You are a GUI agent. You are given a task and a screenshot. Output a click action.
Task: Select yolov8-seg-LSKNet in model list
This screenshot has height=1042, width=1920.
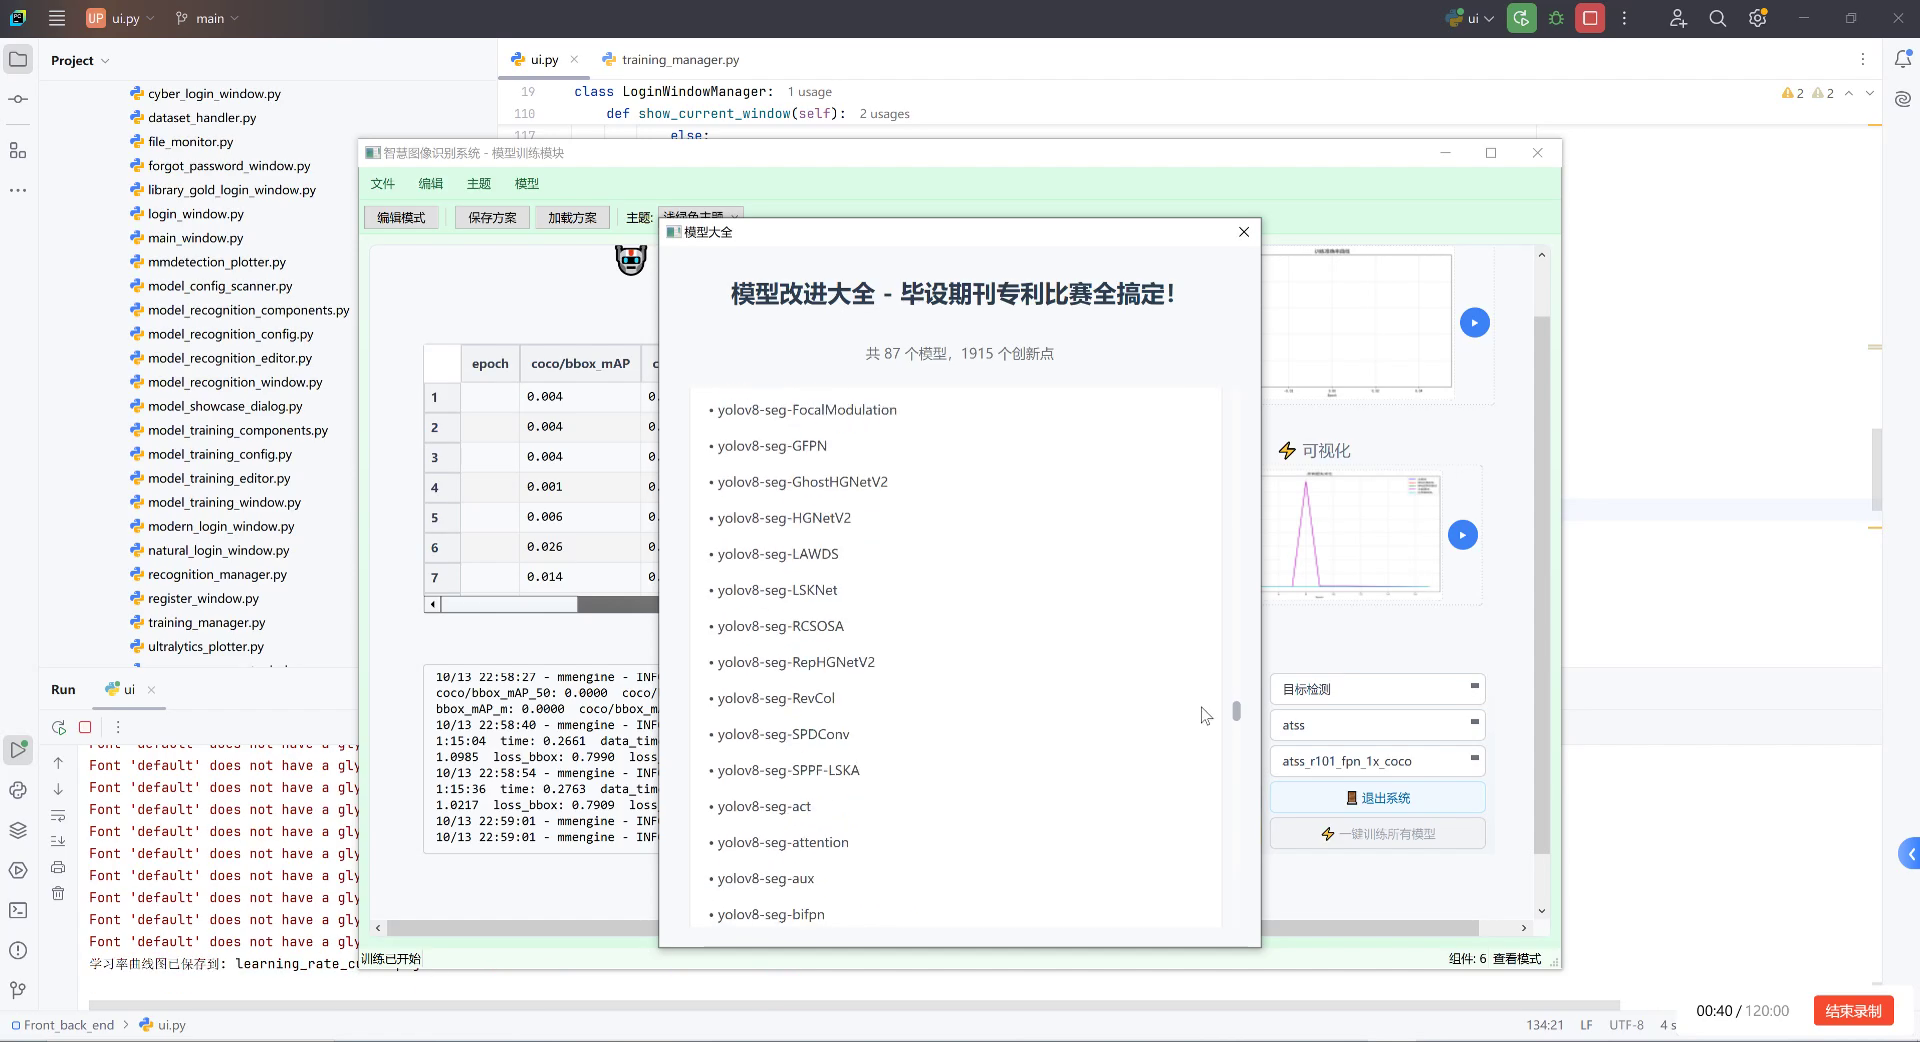(777, 590)
